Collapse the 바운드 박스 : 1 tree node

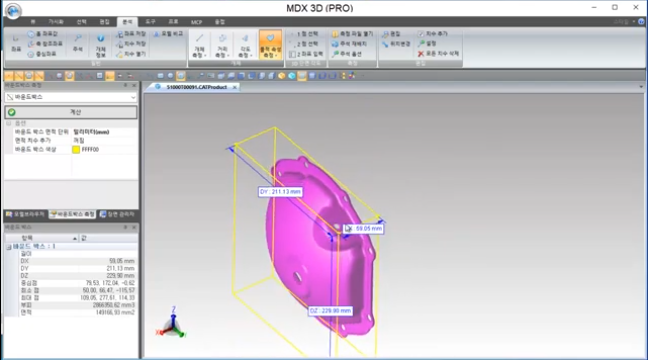[9, 246]
